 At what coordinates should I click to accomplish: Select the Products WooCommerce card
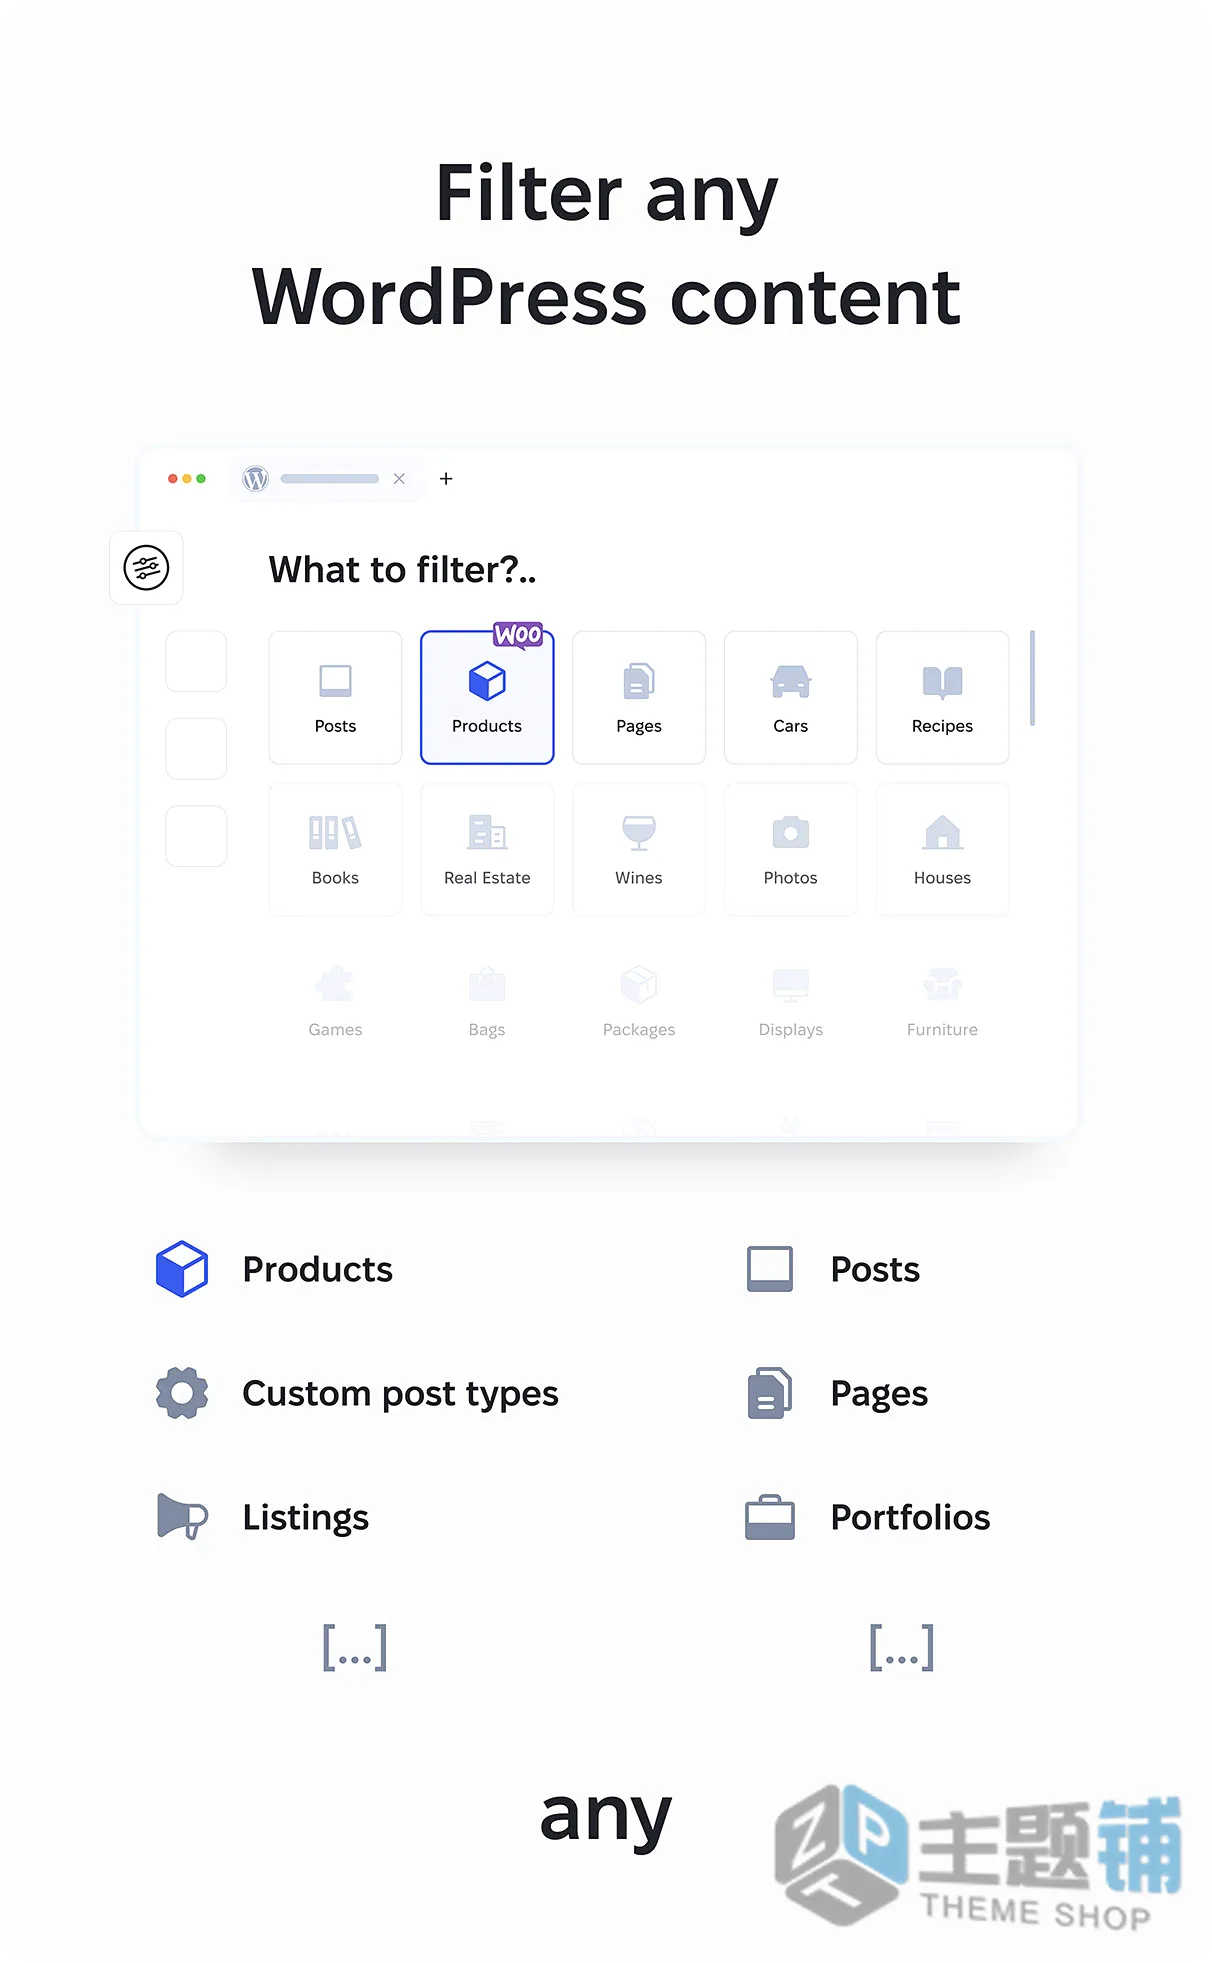tap(487, 697)
